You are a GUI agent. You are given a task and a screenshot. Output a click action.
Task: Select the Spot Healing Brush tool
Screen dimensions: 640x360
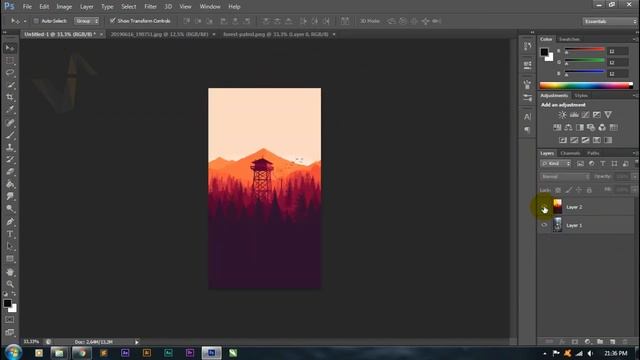coord(10,123)
